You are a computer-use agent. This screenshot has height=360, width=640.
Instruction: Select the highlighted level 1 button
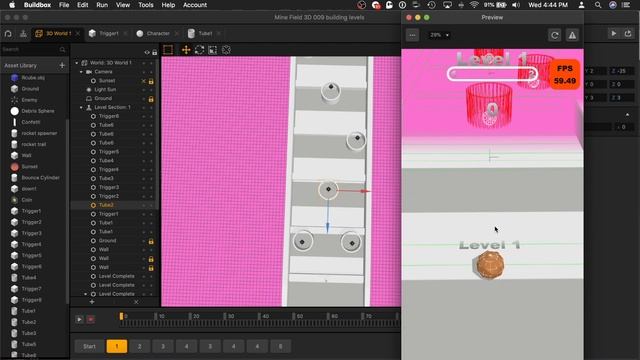coord(117,346)
